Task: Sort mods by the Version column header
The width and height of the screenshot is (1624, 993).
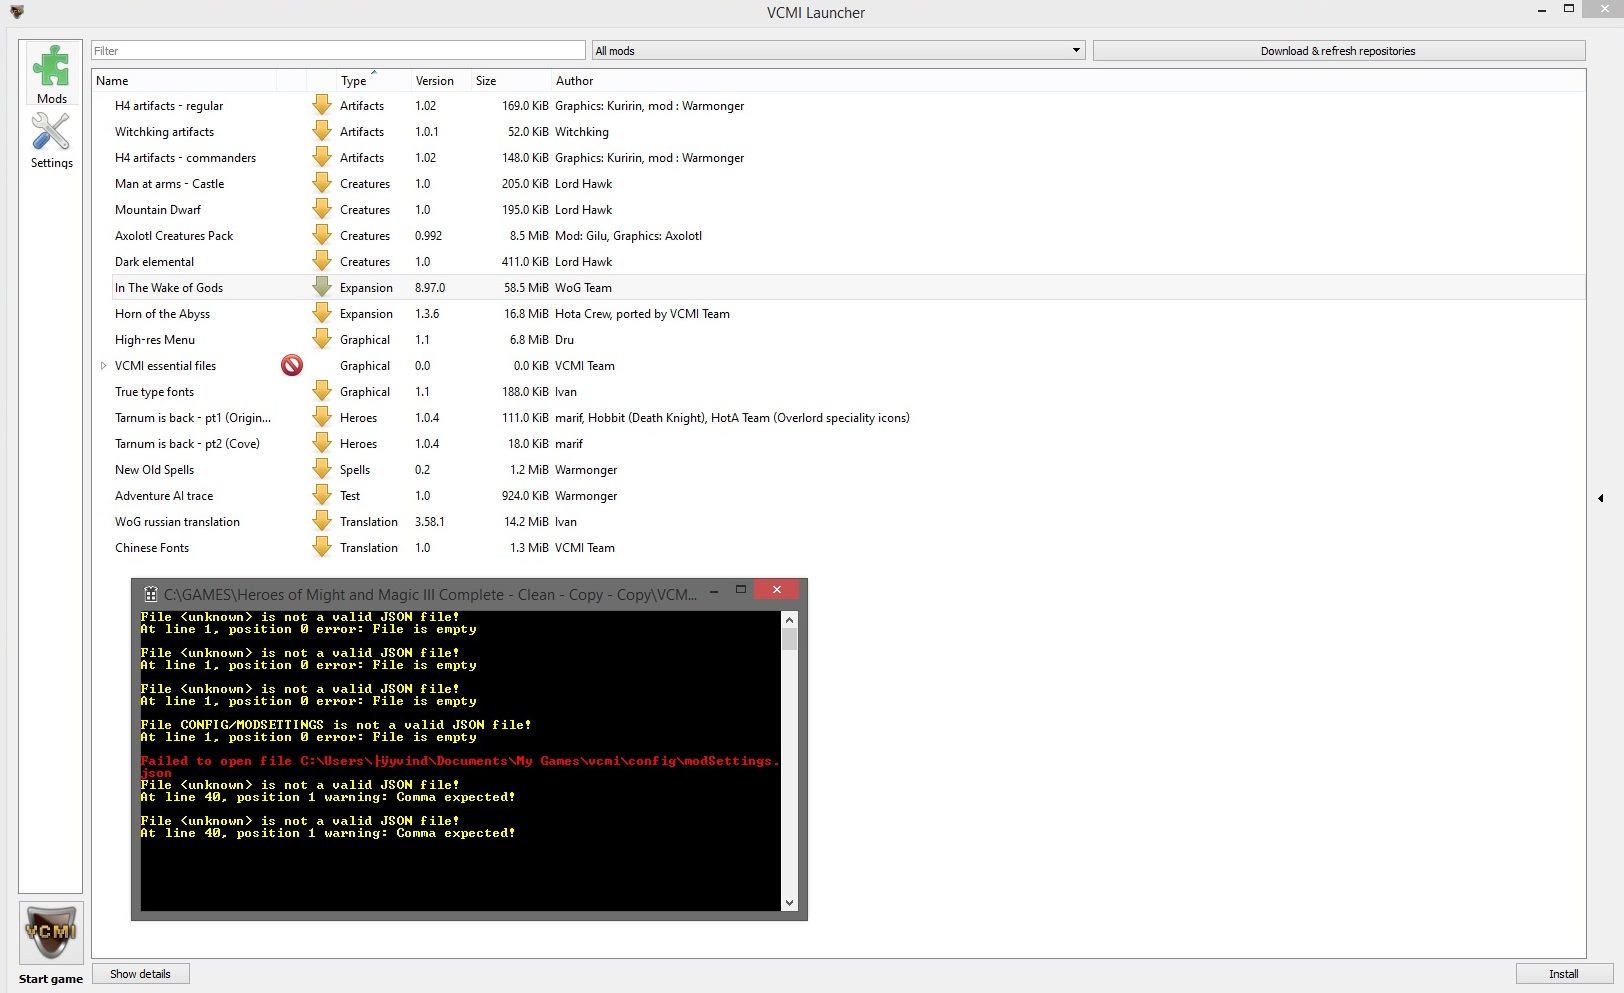Action: pos(441,81)
